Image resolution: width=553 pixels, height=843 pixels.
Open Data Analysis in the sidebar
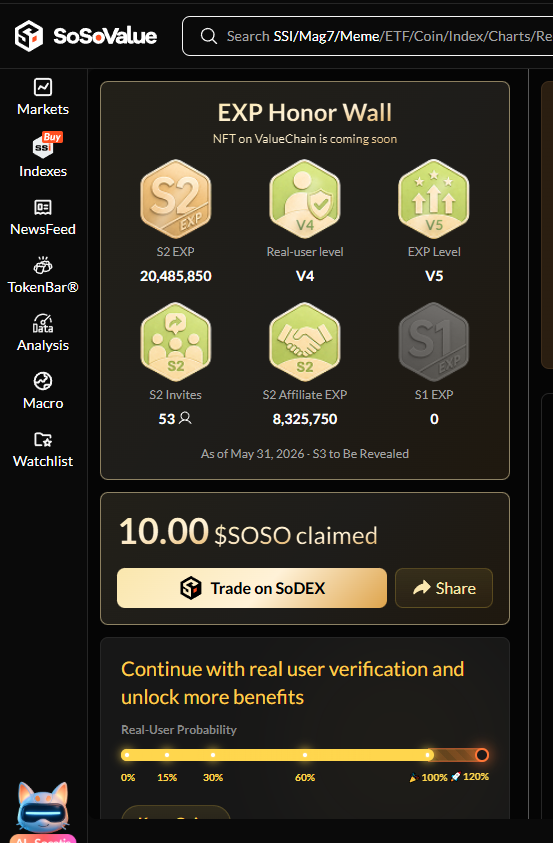43,333
